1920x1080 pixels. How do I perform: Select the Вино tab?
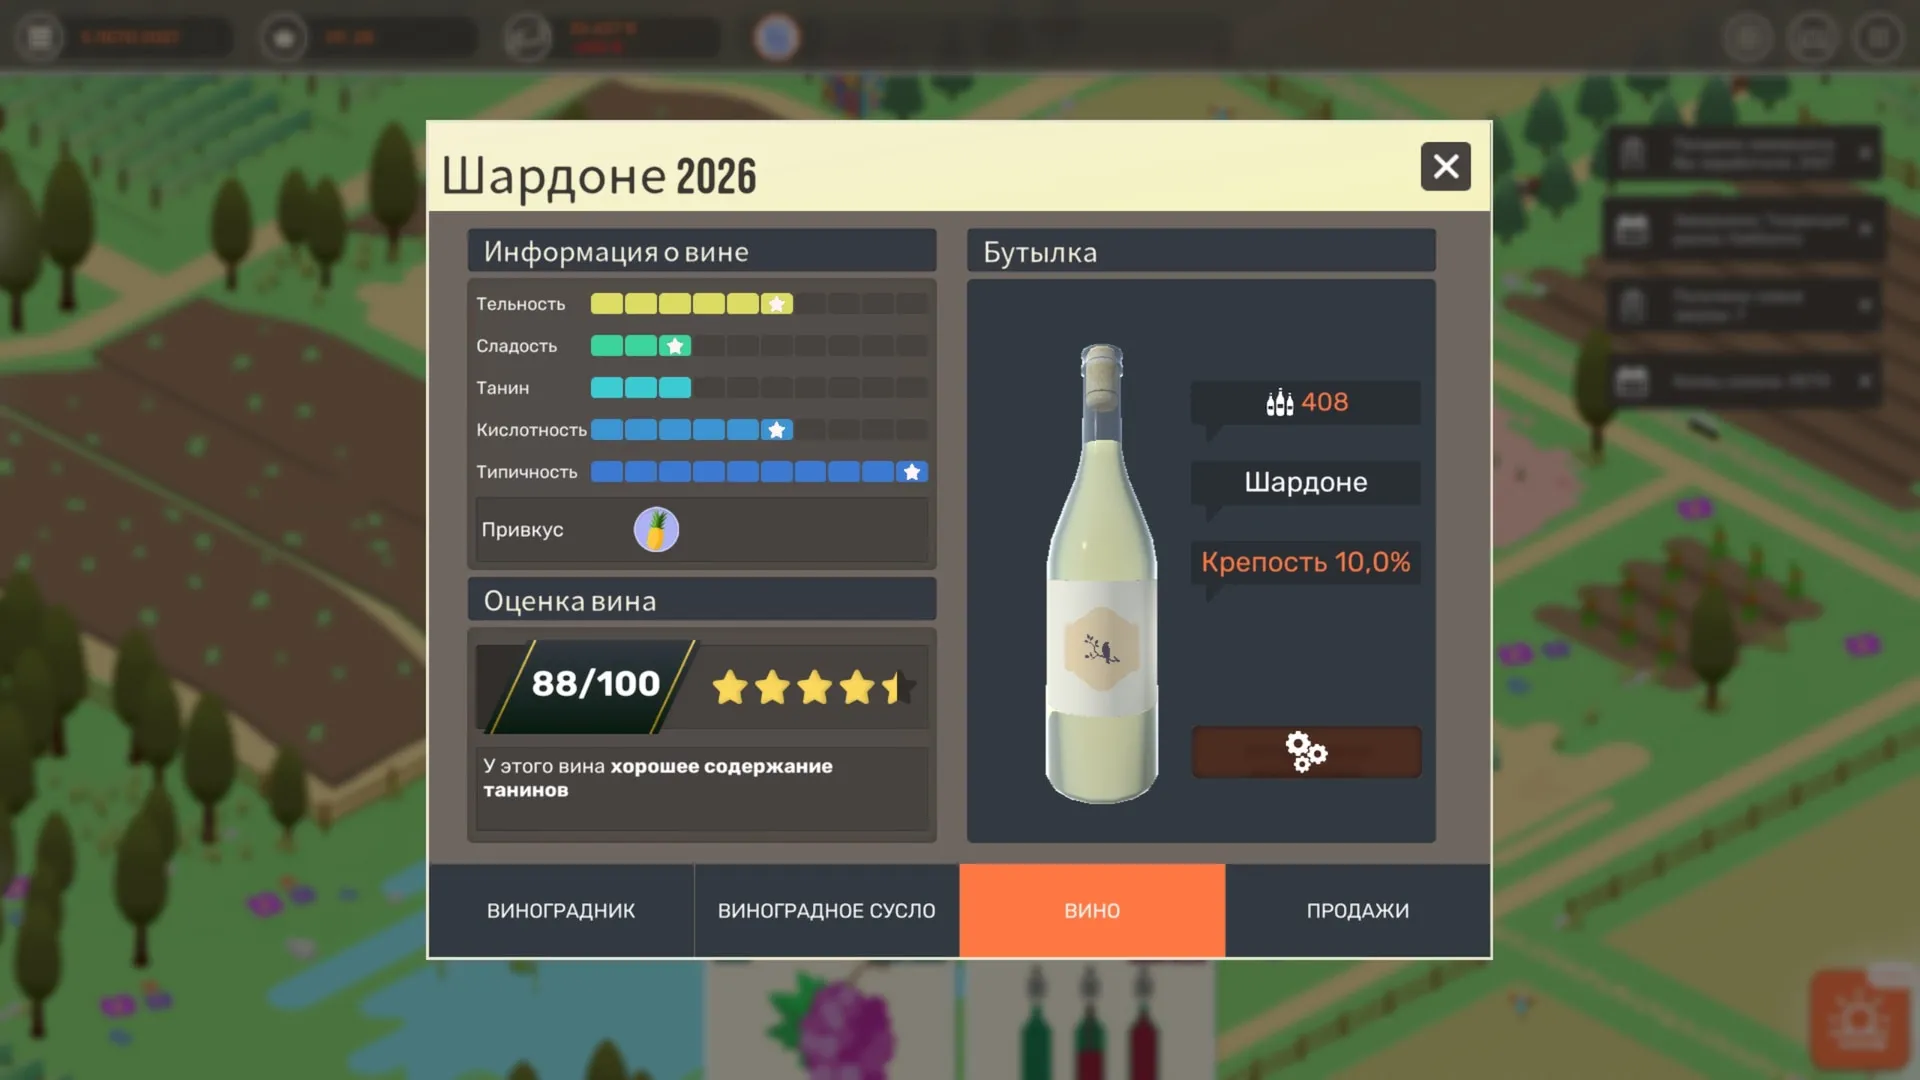tap(1092, 910)
